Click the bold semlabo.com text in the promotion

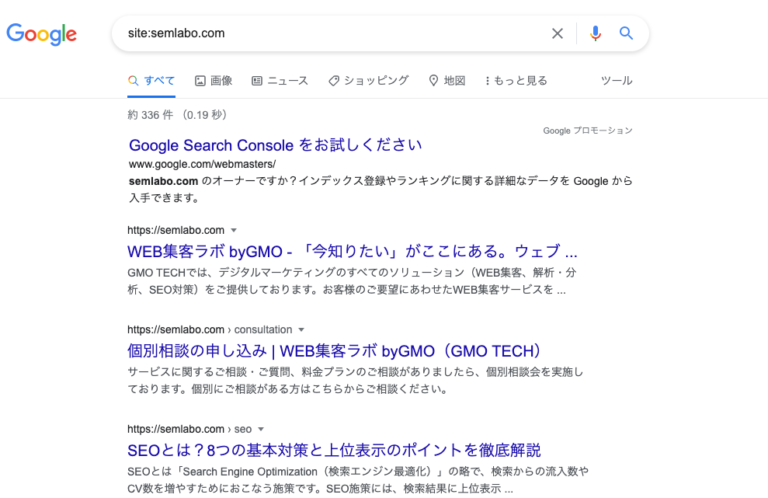164,181
